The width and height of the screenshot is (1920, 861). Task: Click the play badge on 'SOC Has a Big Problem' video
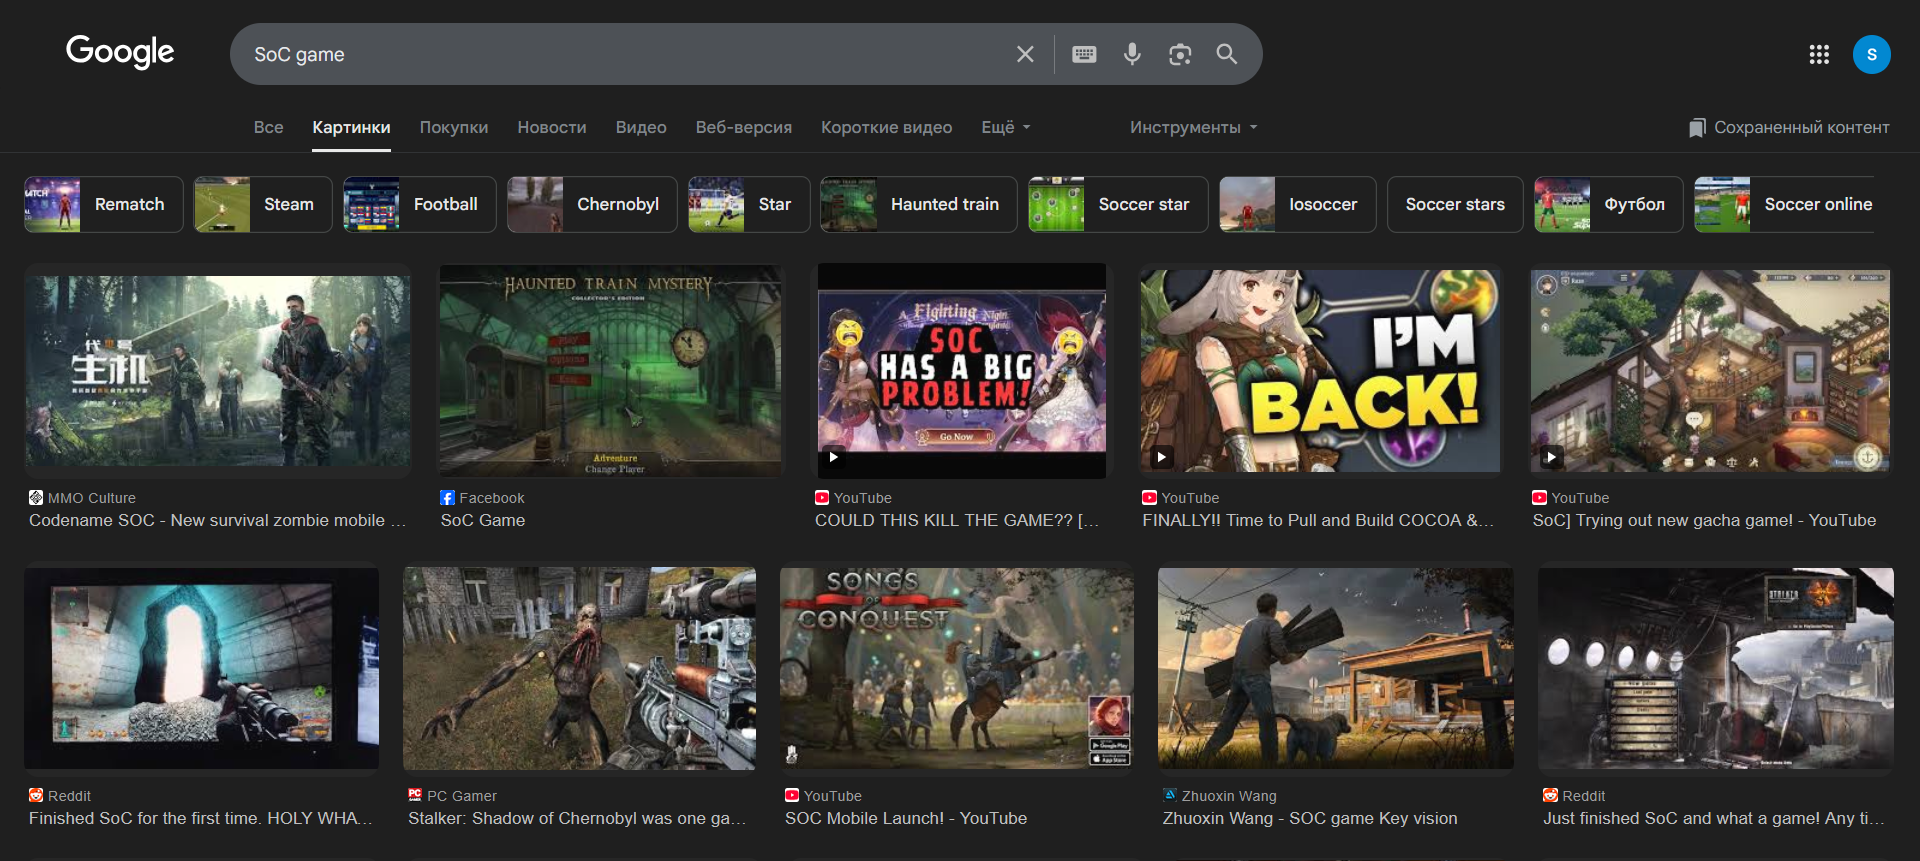point(833,457)
